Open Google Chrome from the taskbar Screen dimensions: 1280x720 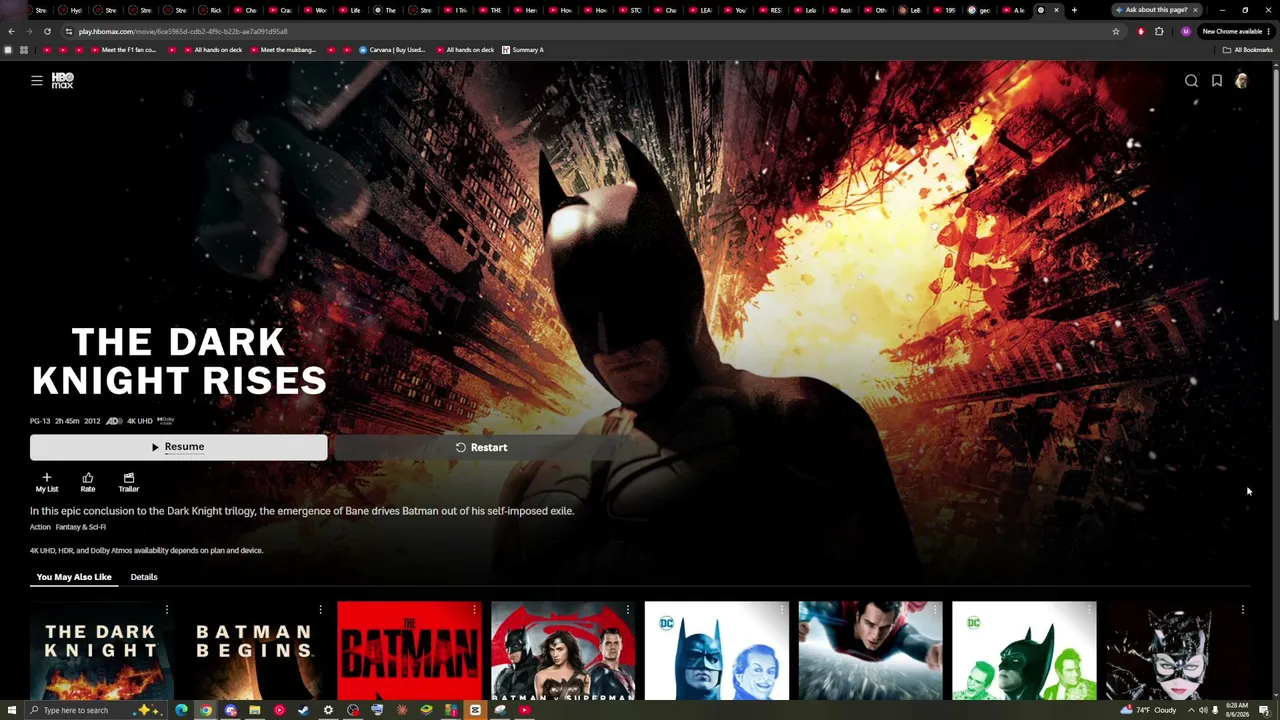click(206, 710)
